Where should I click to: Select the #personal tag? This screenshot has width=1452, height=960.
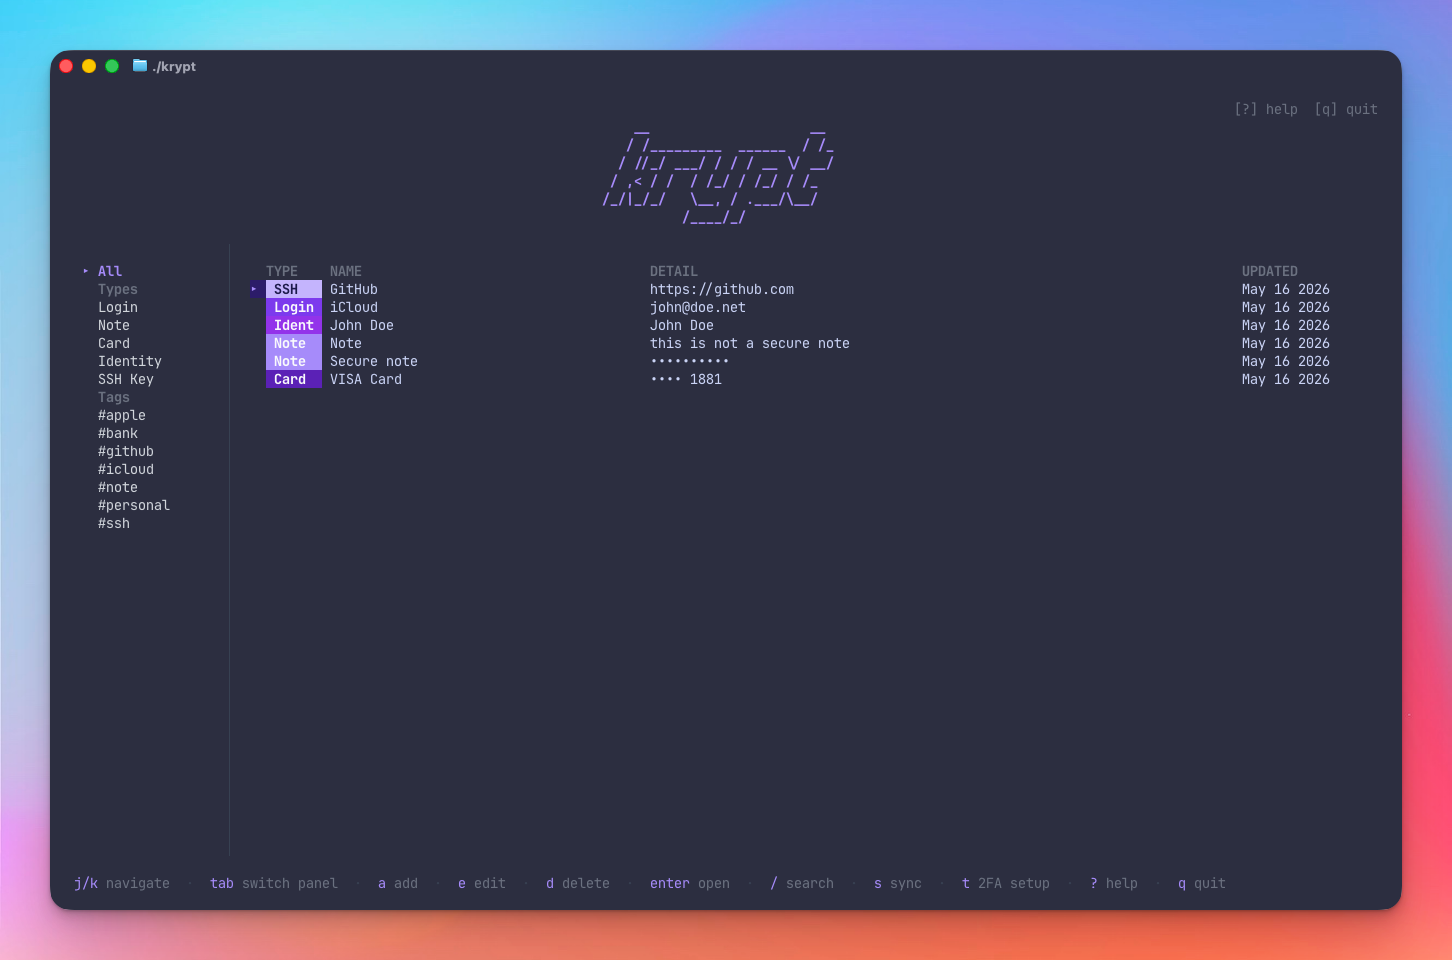tap(134, 505)
